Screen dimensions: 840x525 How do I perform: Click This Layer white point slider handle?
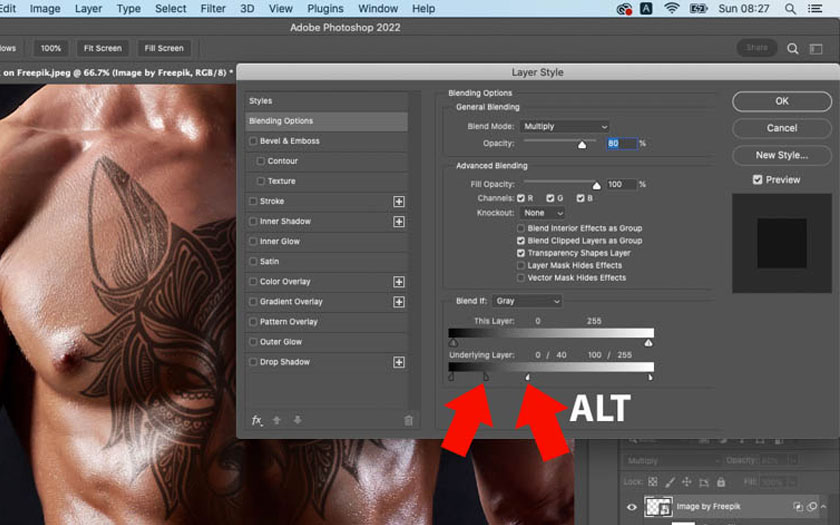click(648, 343)
